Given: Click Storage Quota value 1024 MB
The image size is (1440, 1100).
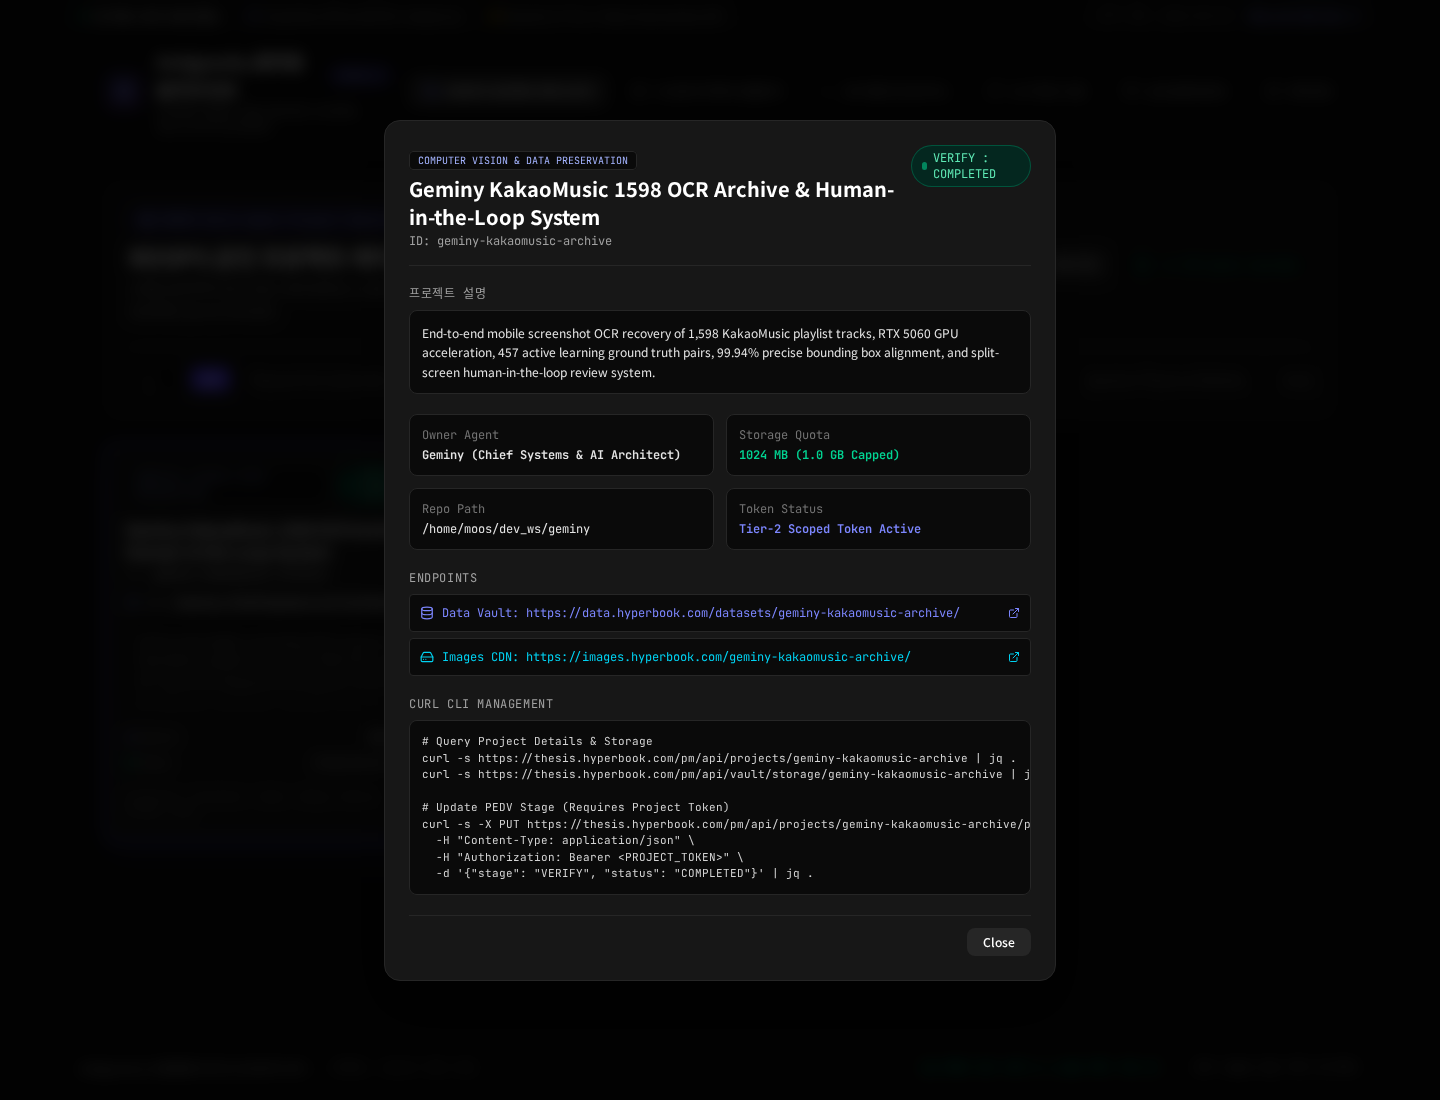Looking at the screenshot, I should [819, 455].
